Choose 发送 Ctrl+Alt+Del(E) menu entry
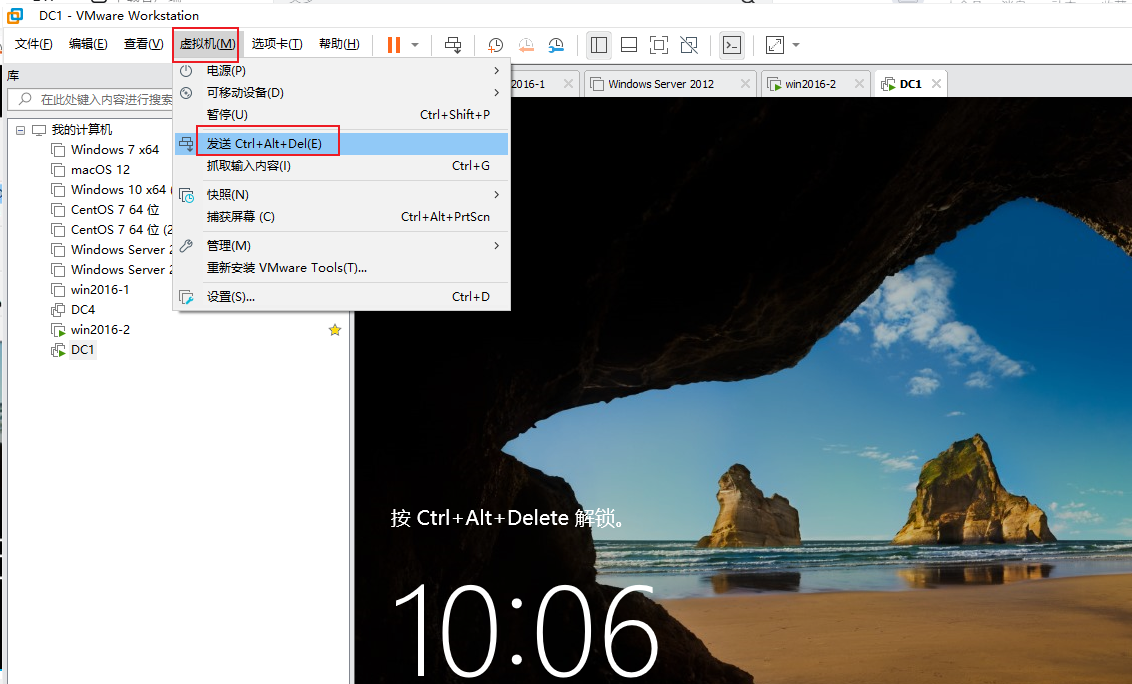This screenshot has width=1132, height=684. pyautogui.click(x=341, y=144)
